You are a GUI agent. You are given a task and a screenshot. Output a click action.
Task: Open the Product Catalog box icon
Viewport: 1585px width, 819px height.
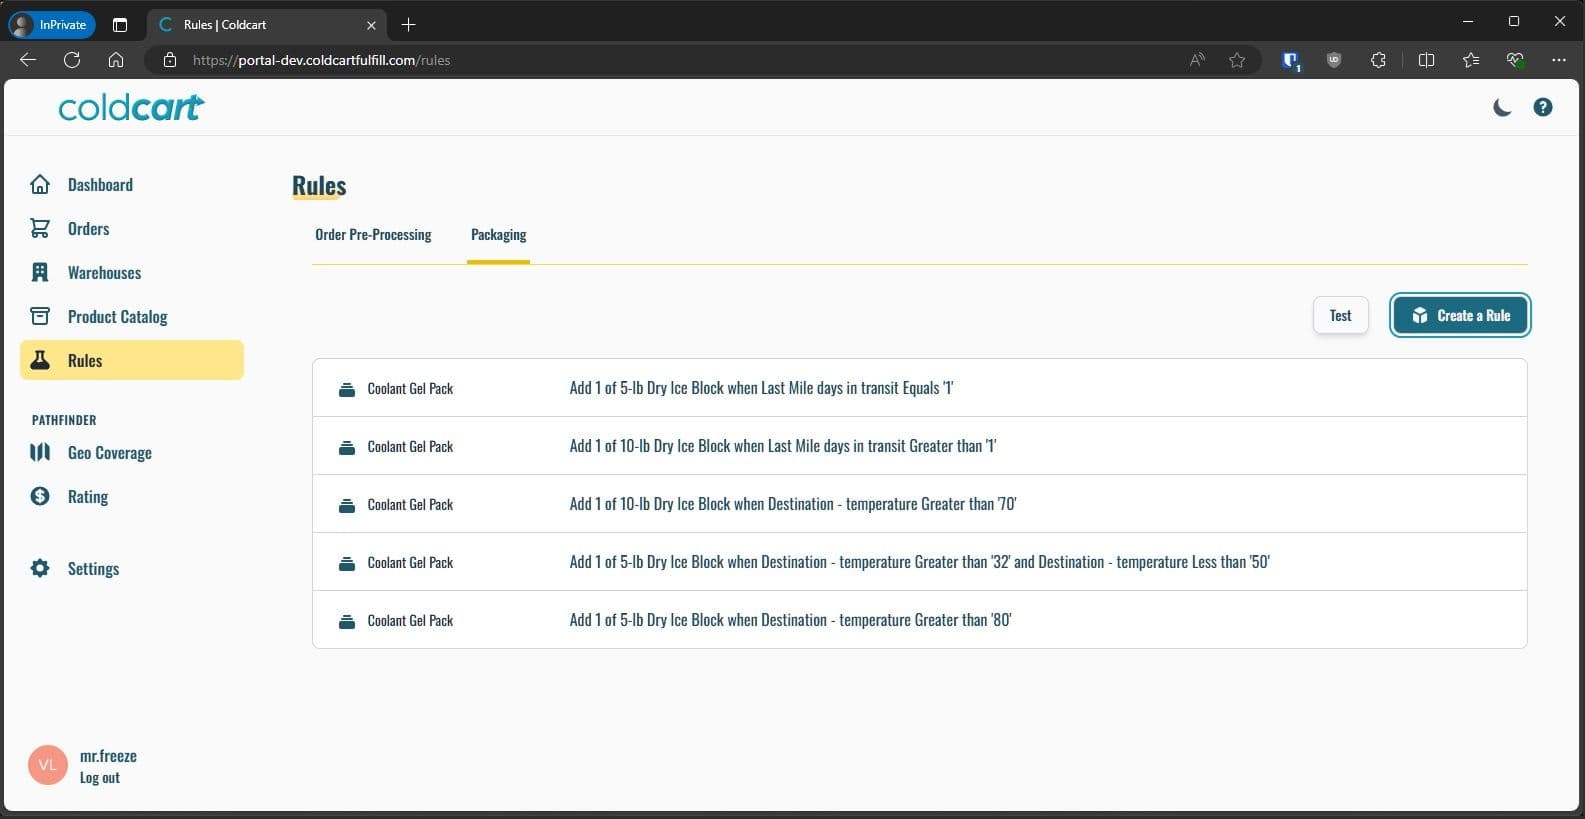click(x=40, y=316)
